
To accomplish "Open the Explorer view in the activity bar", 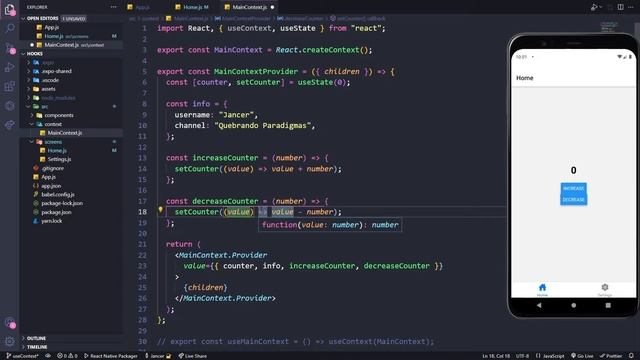I will (x=10, y=9).
